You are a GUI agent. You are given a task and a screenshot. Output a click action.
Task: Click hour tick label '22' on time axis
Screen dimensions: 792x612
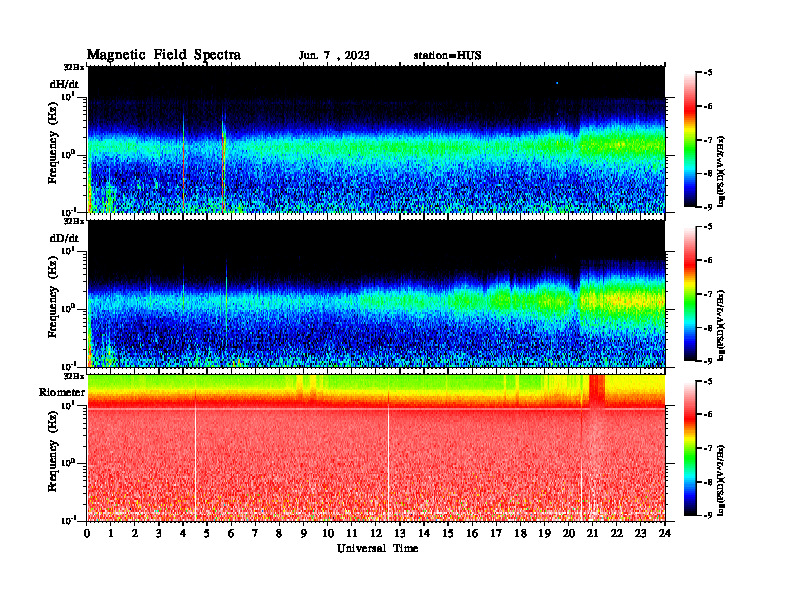(617, 533)
